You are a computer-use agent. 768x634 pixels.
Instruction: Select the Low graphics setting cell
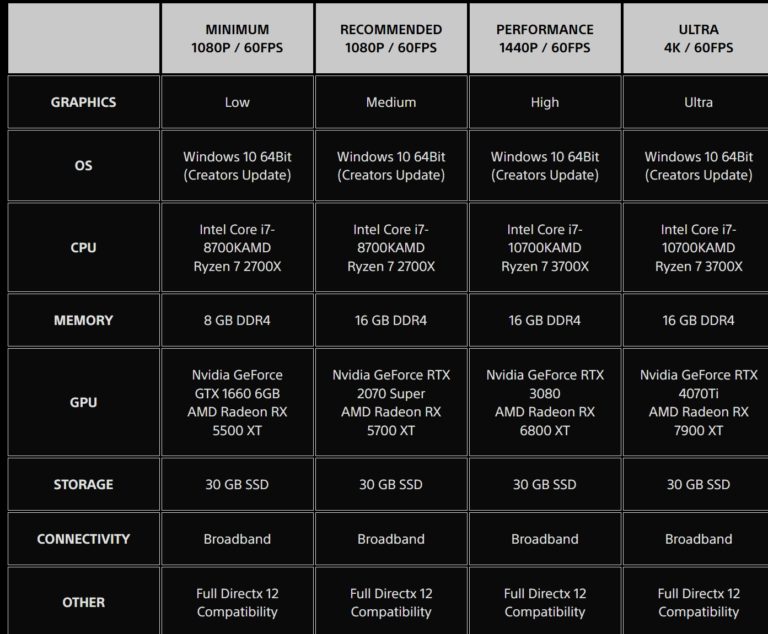(237, 102)
